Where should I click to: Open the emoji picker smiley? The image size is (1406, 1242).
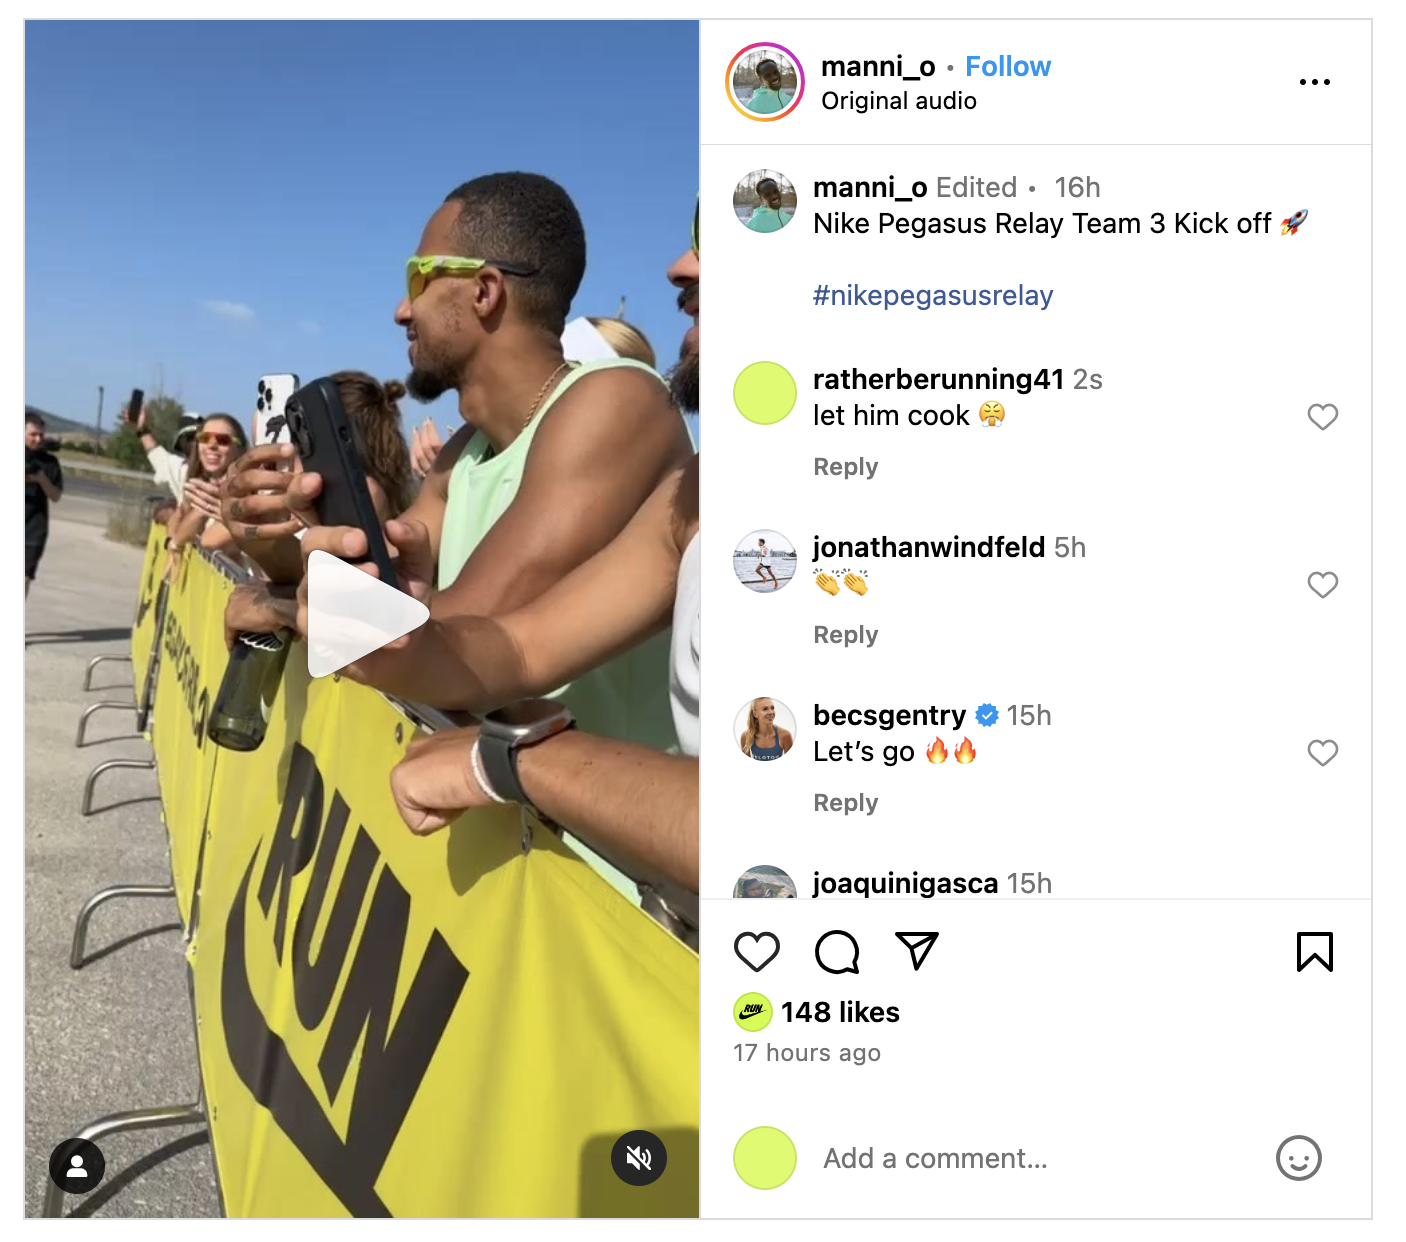pyautogui.click(x=1299, y=1158)
